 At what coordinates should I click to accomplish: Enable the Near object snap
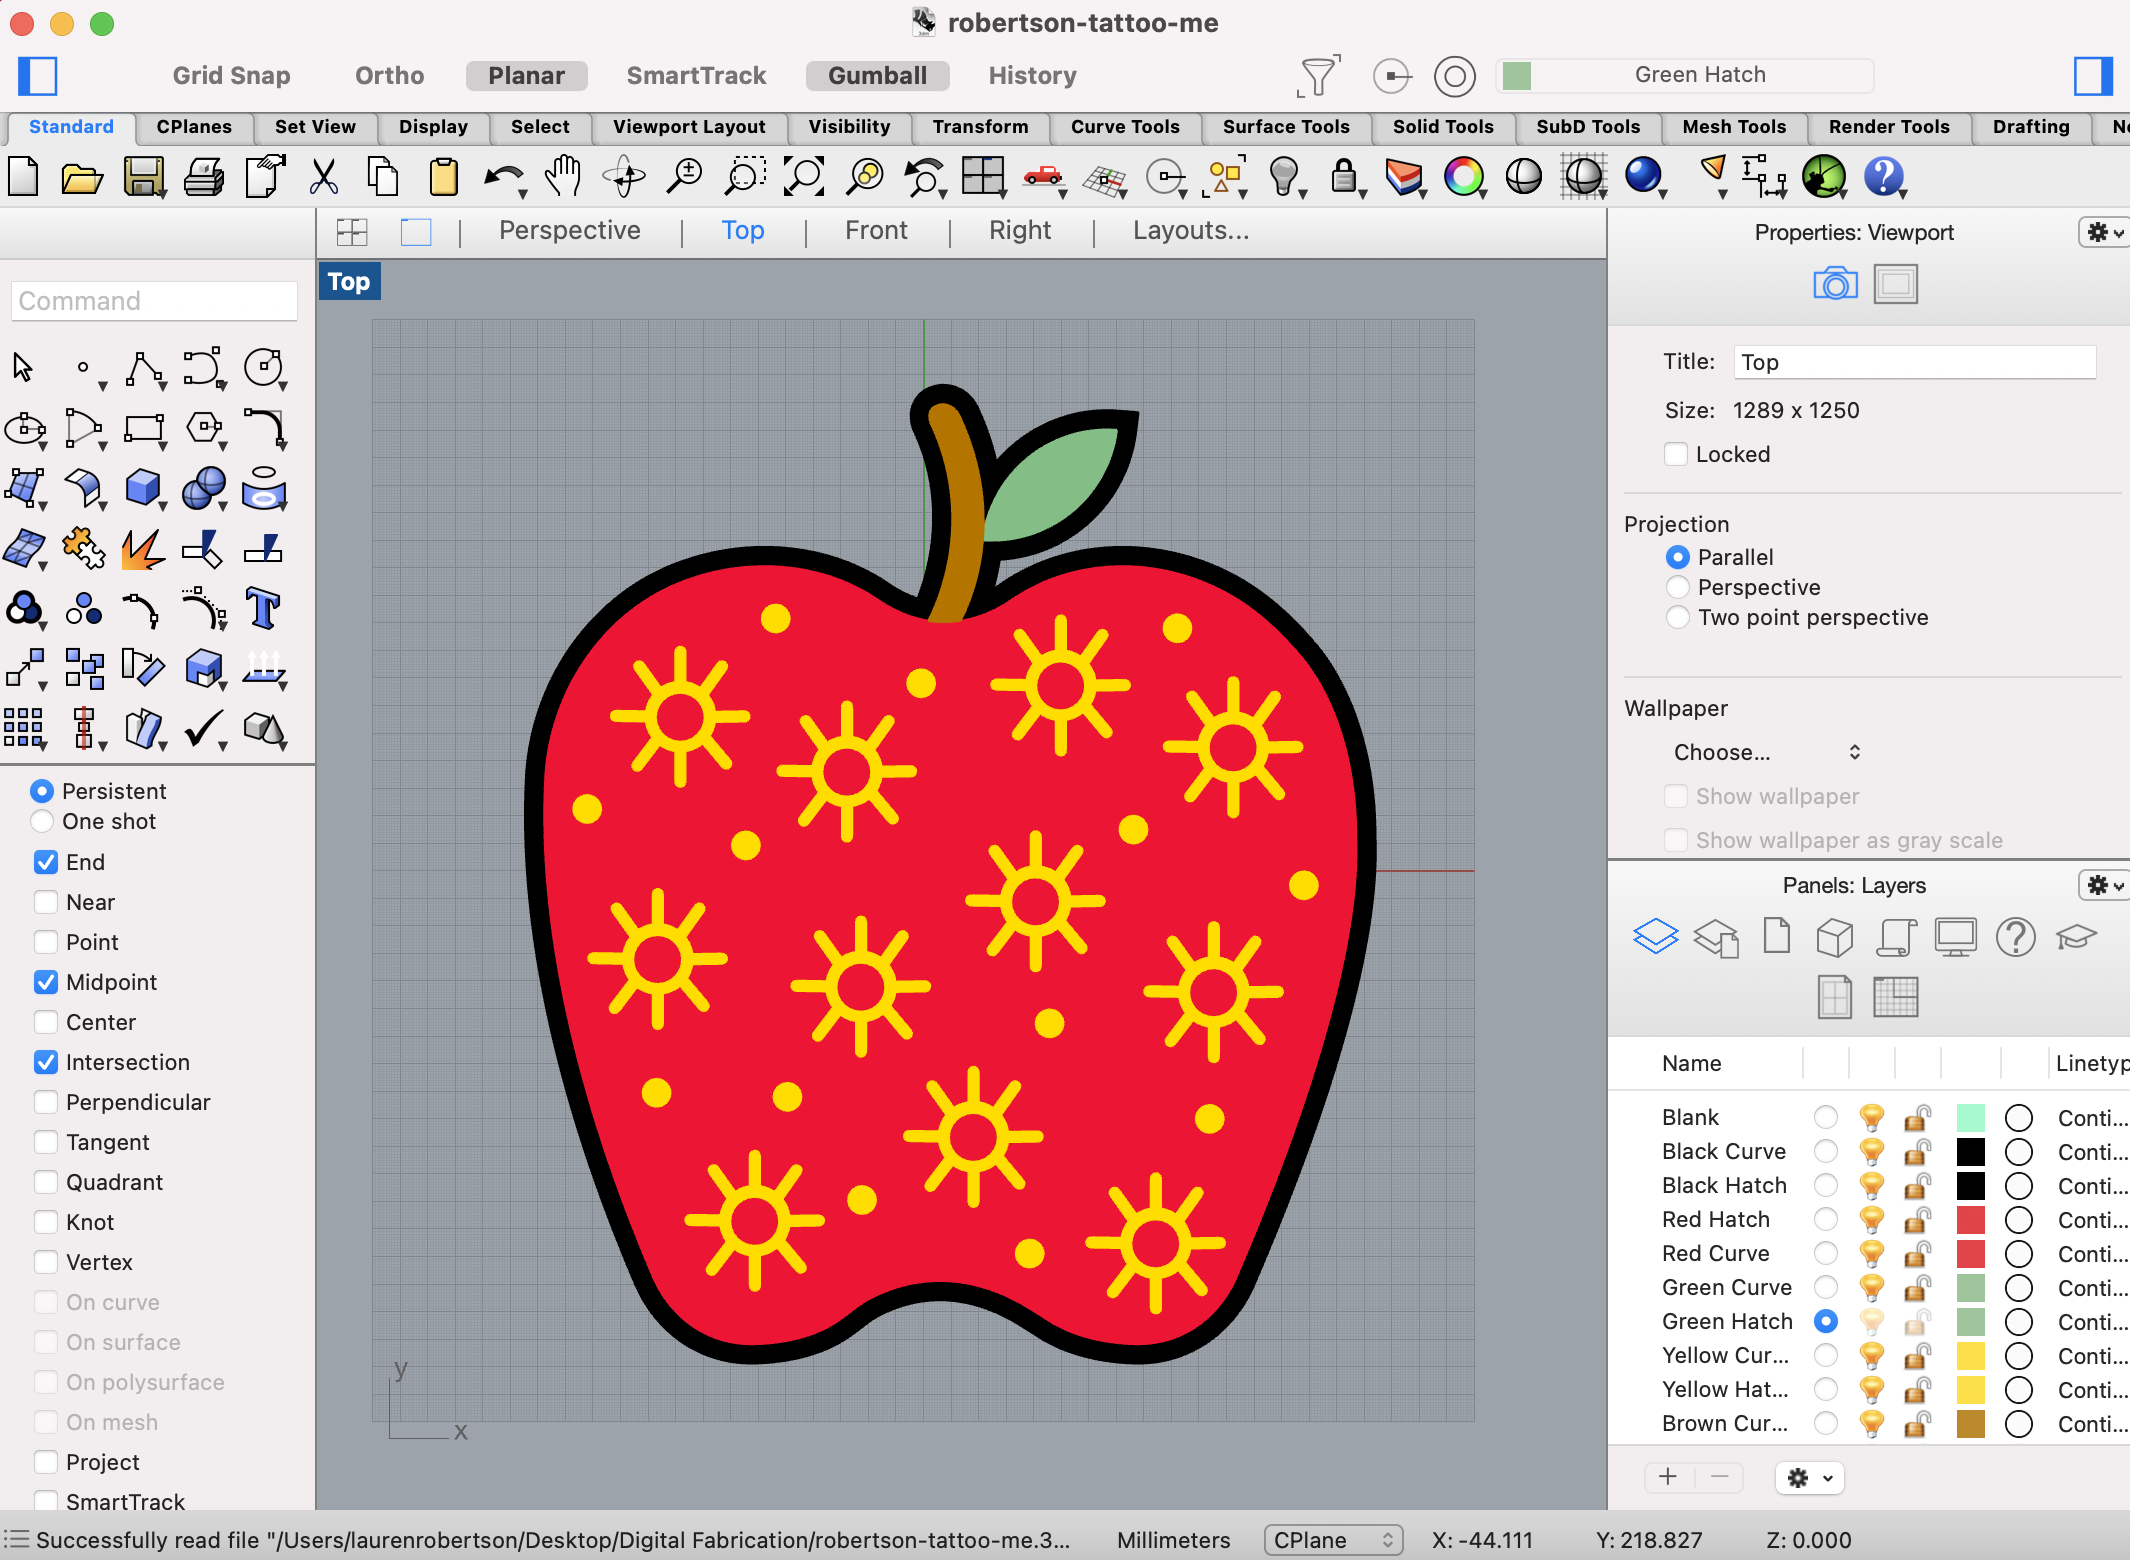[x=46, y=902]
